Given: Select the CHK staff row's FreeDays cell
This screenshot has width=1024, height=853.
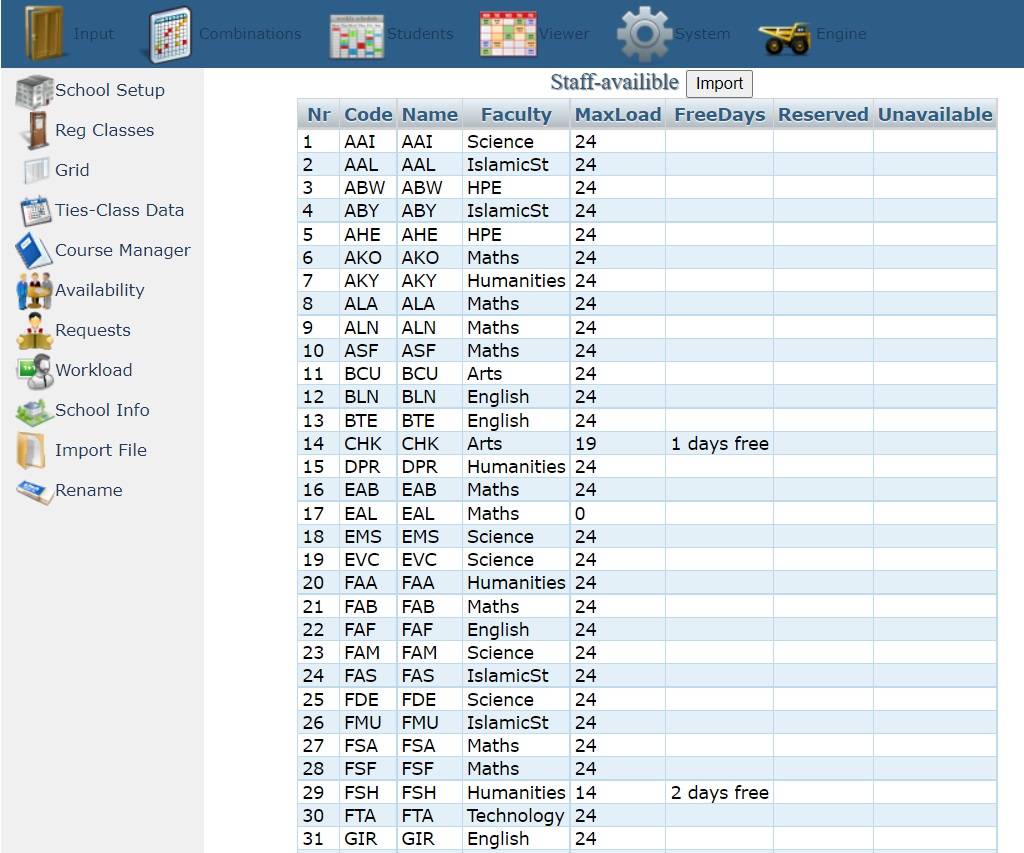Looking at the screenshot, I should pos(719,444).
